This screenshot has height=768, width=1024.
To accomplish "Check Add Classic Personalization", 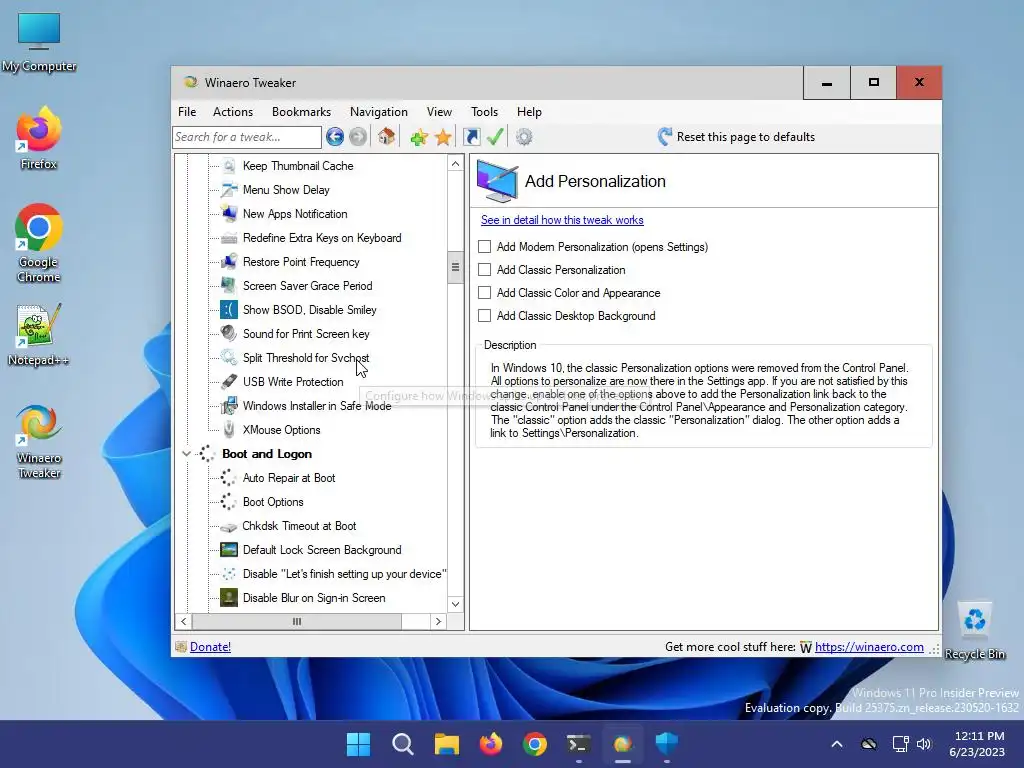I will [x=485, y=270].
